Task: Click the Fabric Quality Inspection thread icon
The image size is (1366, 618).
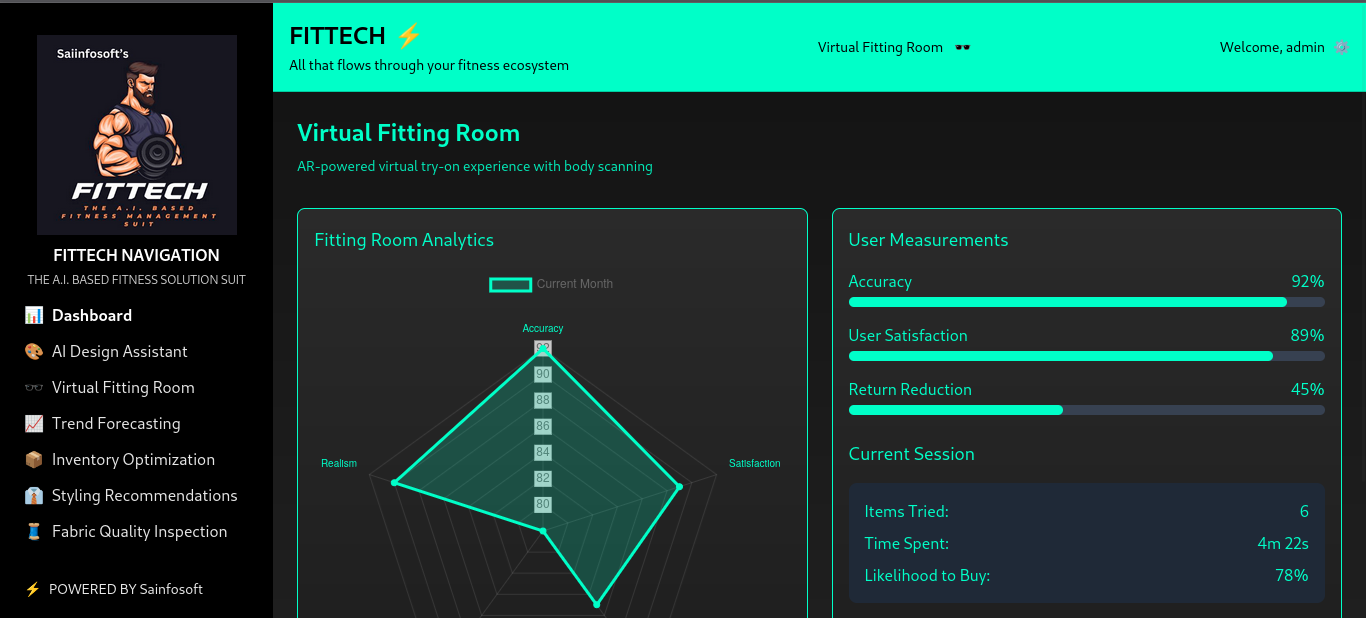Action: [34, 531]
